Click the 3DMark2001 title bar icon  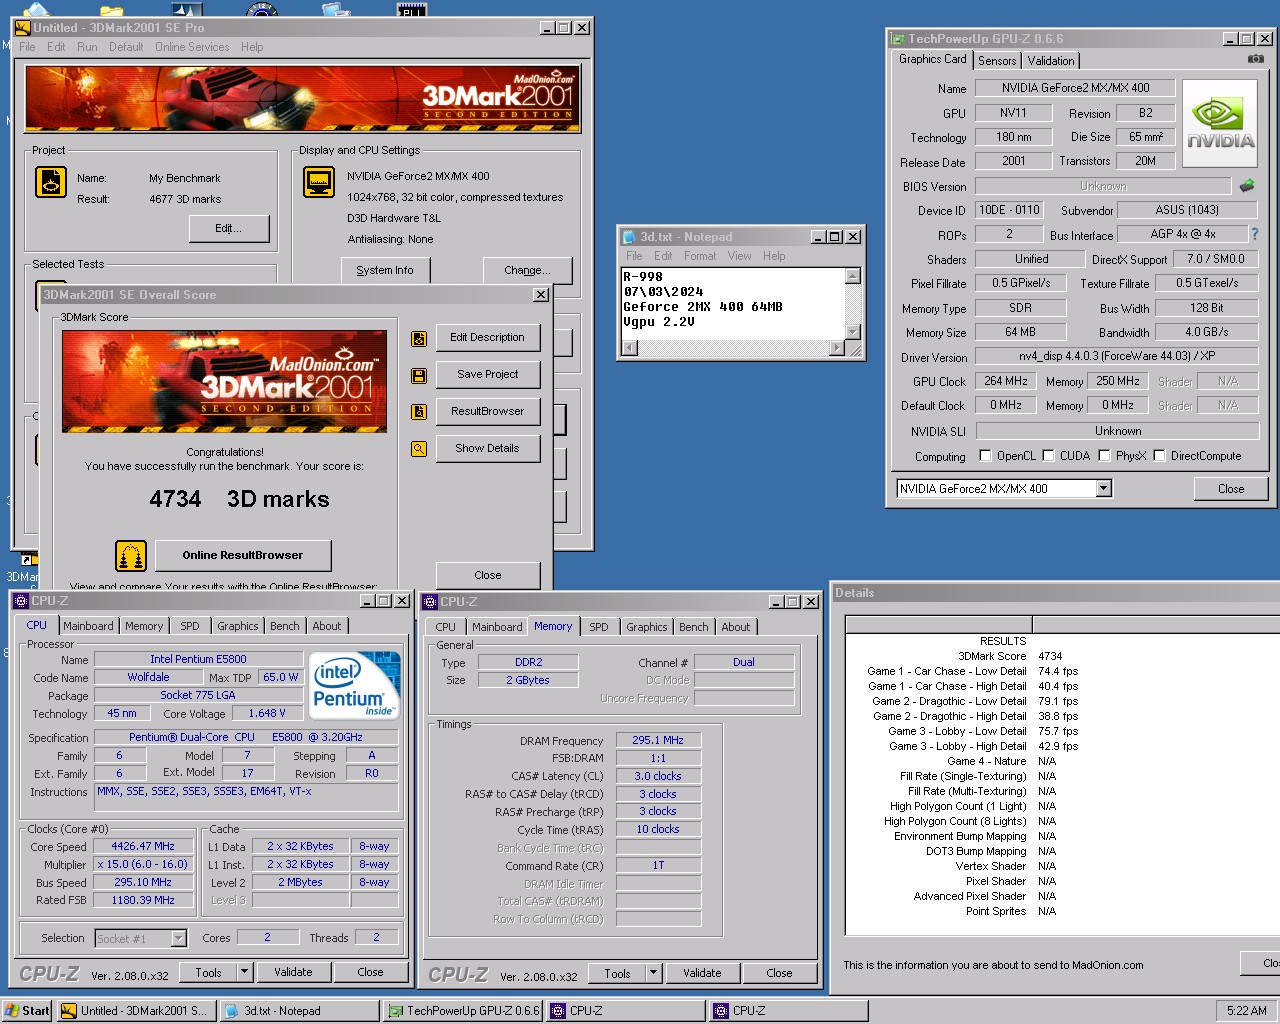(x=22, y=28)
